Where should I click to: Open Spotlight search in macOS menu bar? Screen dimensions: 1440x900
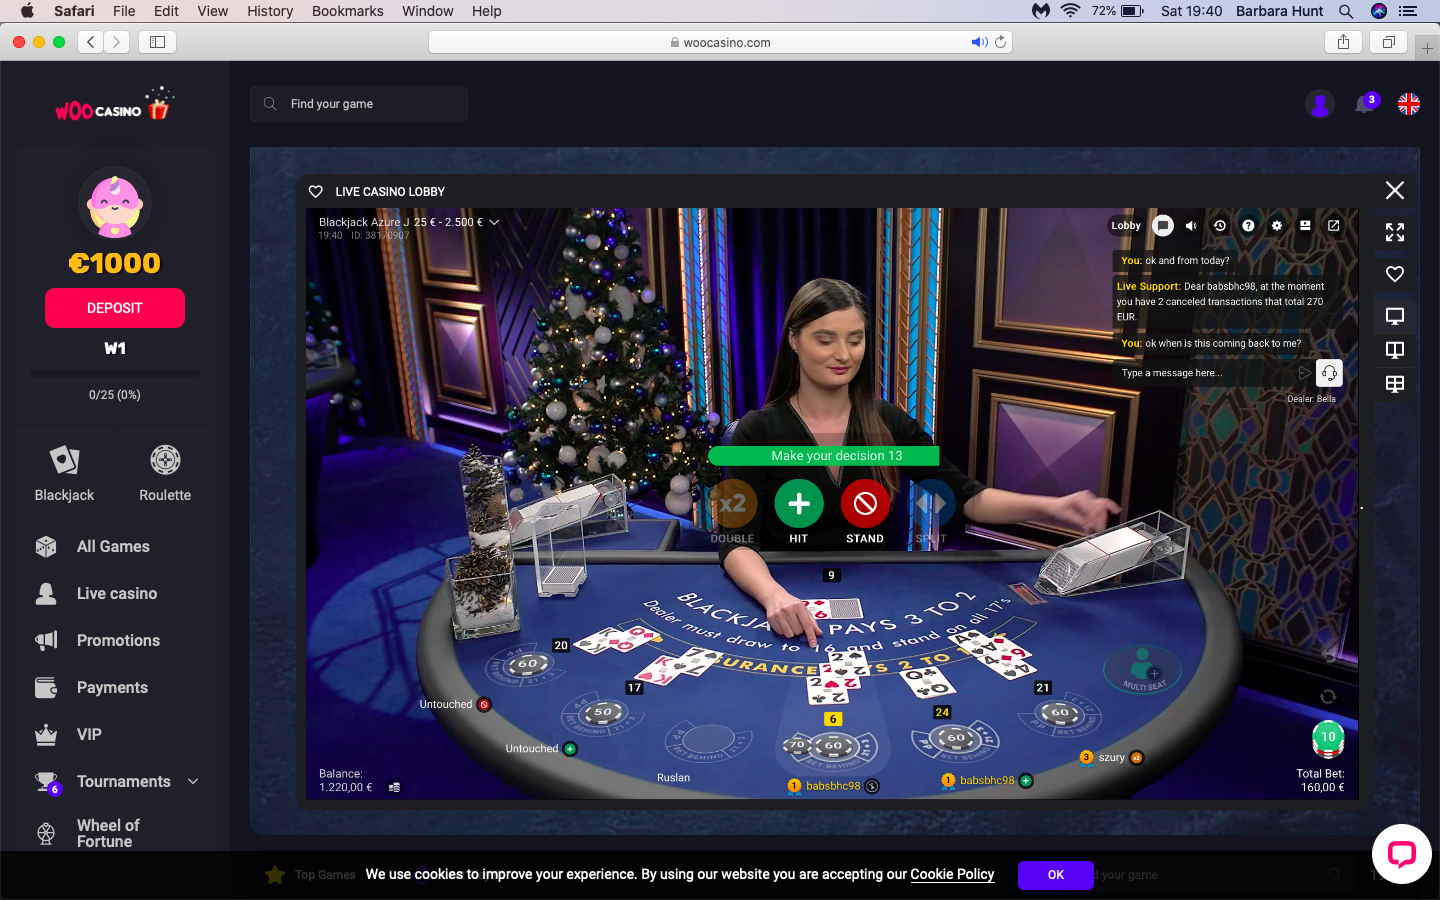(1346, 11)
